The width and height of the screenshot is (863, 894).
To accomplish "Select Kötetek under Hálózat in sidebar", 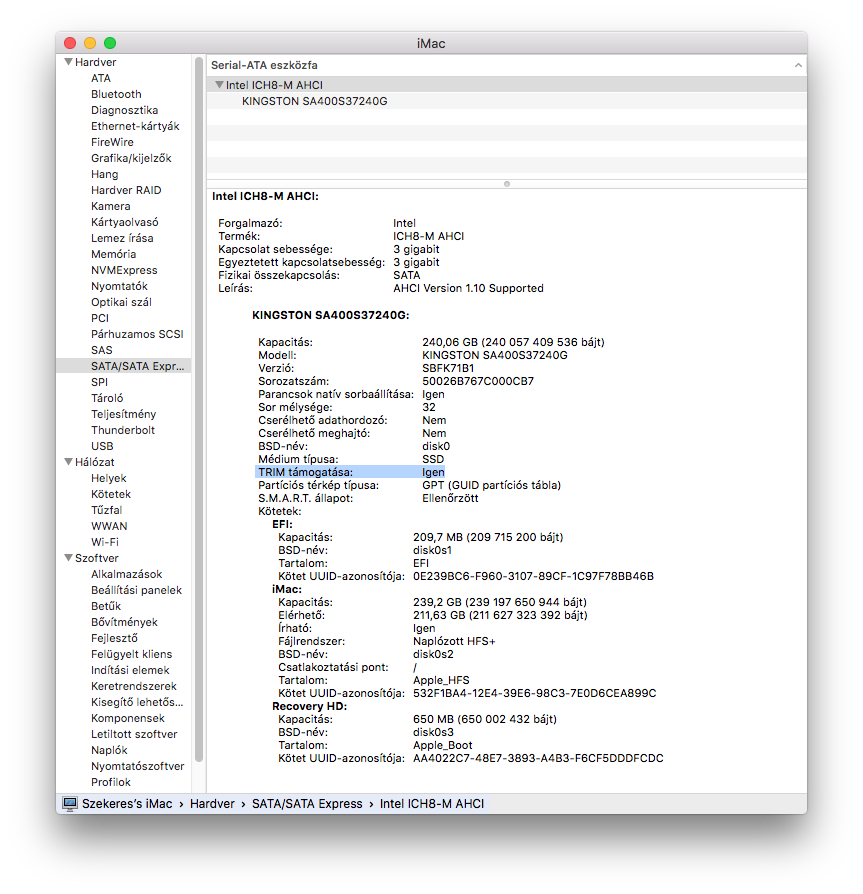I will point(111,494).
